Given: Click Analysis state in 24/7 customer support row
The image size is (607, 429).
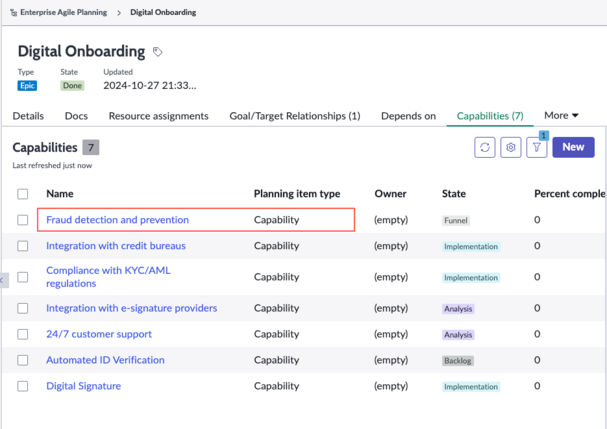Looking at the screenshot, I should [458, 335].
